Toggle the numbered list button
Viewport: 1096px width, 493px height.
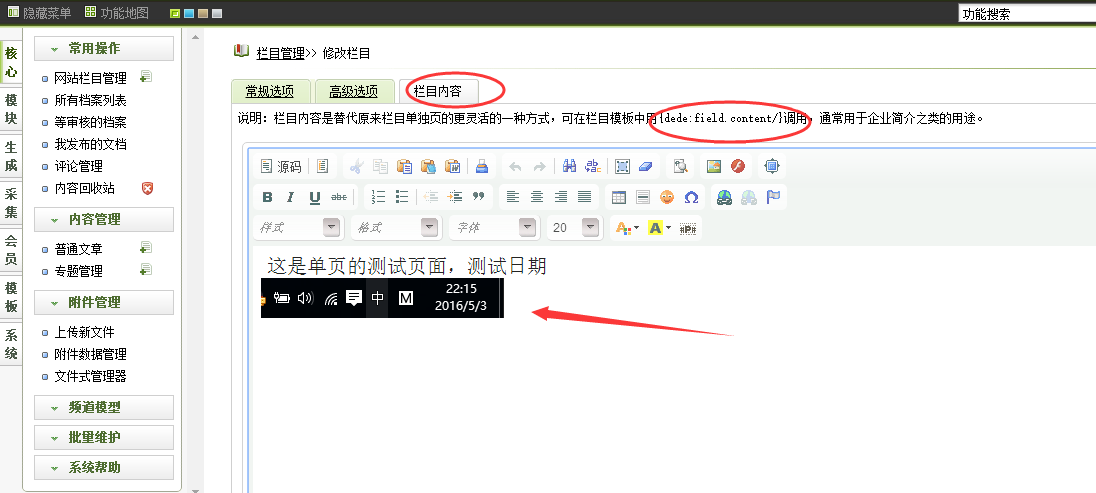pyautogui.click(x=378, y=197)
